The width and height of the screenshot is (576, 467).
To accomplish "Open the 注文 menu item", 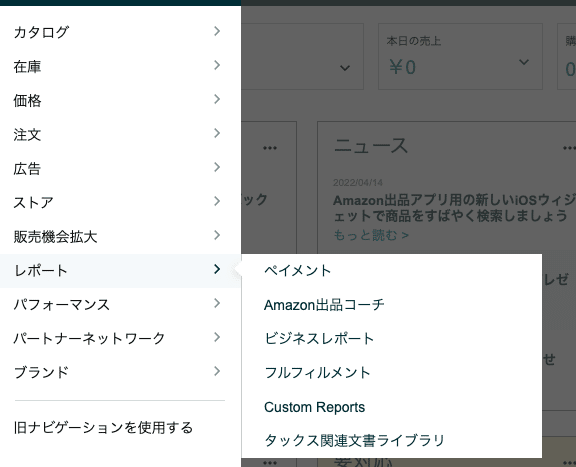I will pos(120,134).
